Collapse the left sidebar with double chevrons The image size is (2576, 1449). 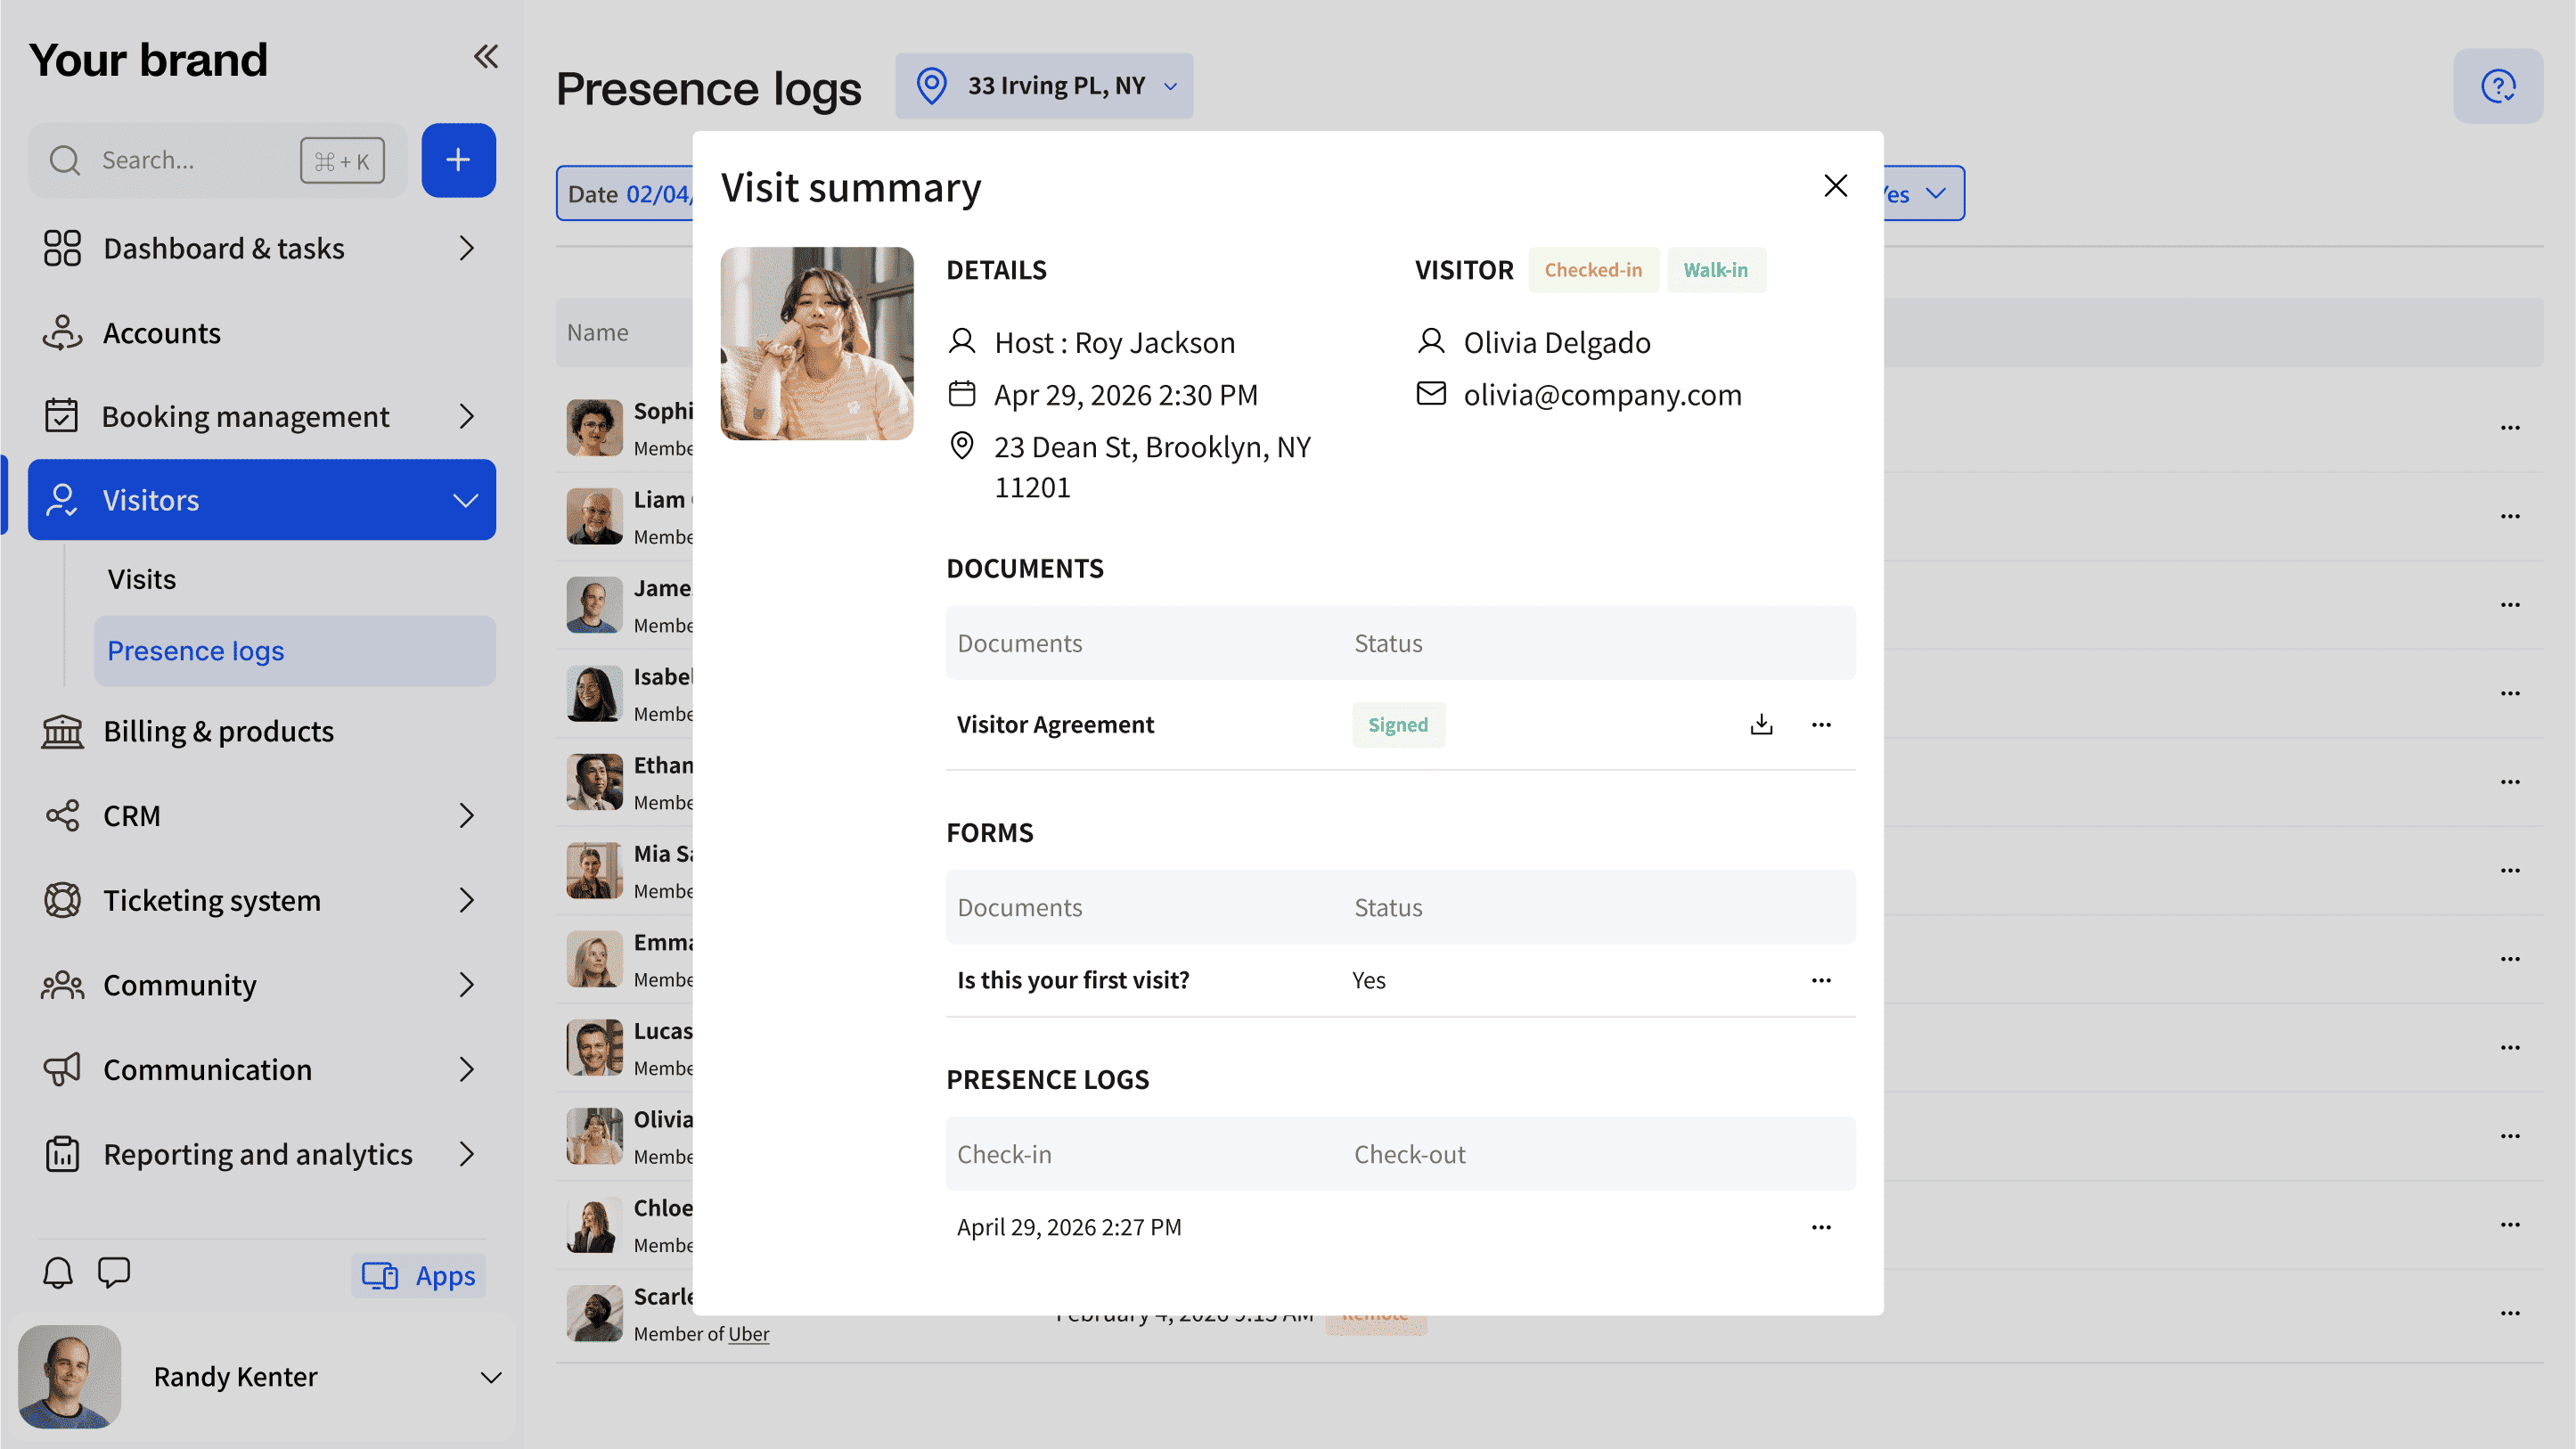click(x=486, y=57)
